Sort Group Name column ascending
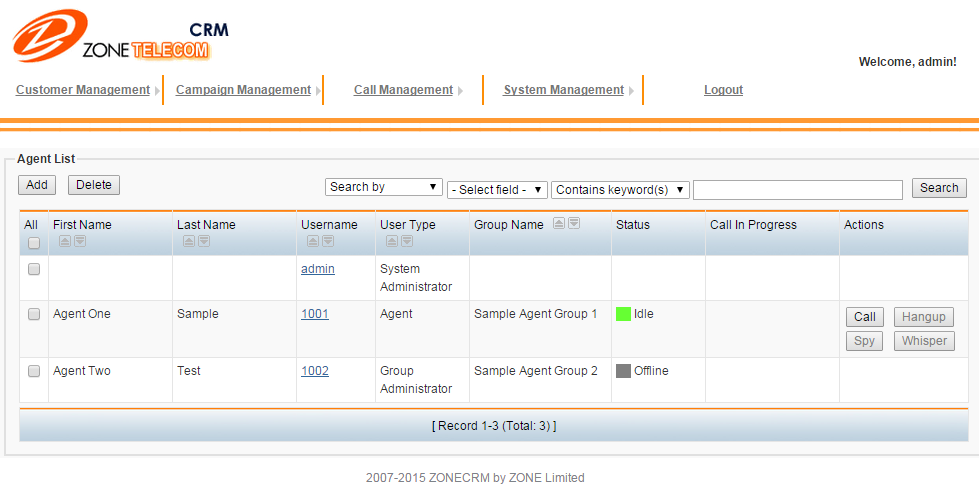Viewport: 979px width, 495px height. coord(559,224)
